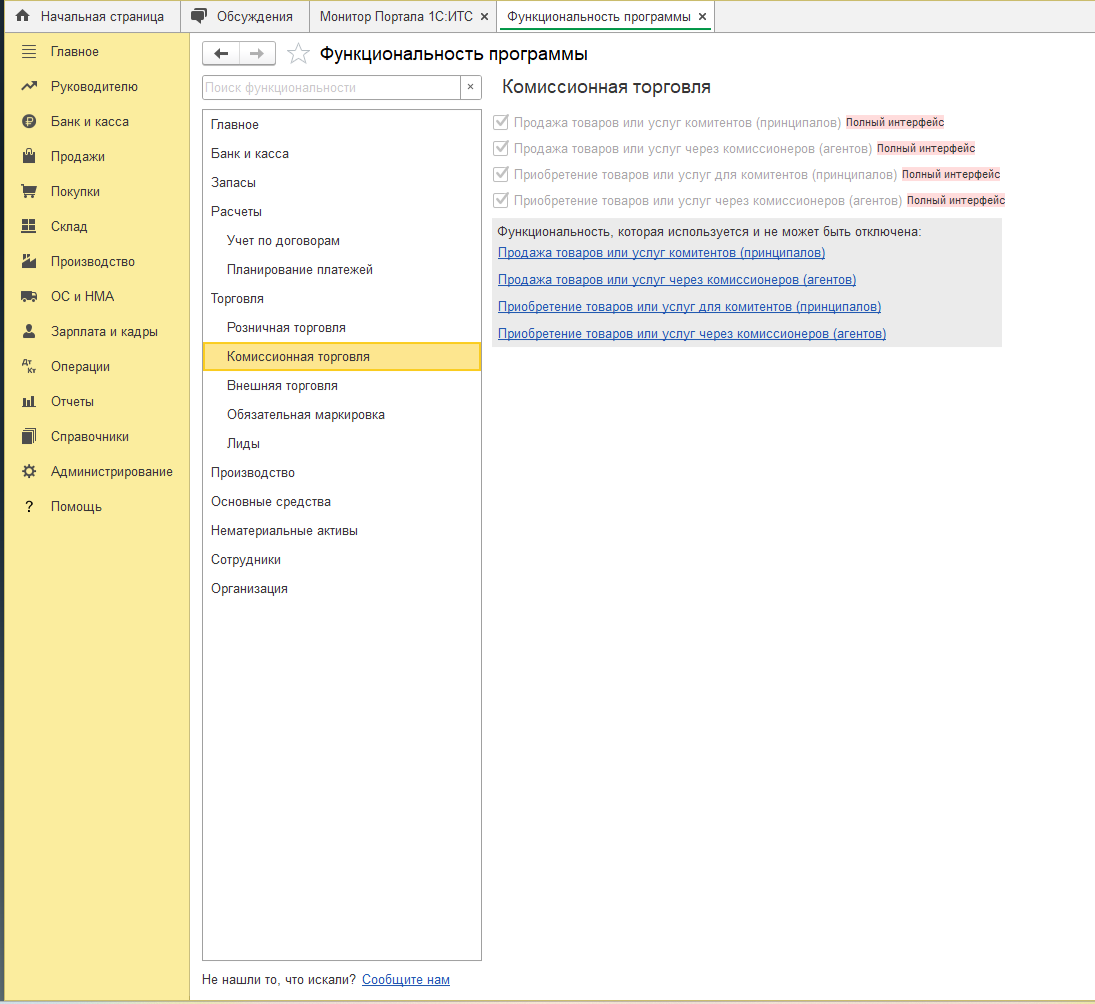
Task: Clear the functionality search field
Action: [471, 87]
